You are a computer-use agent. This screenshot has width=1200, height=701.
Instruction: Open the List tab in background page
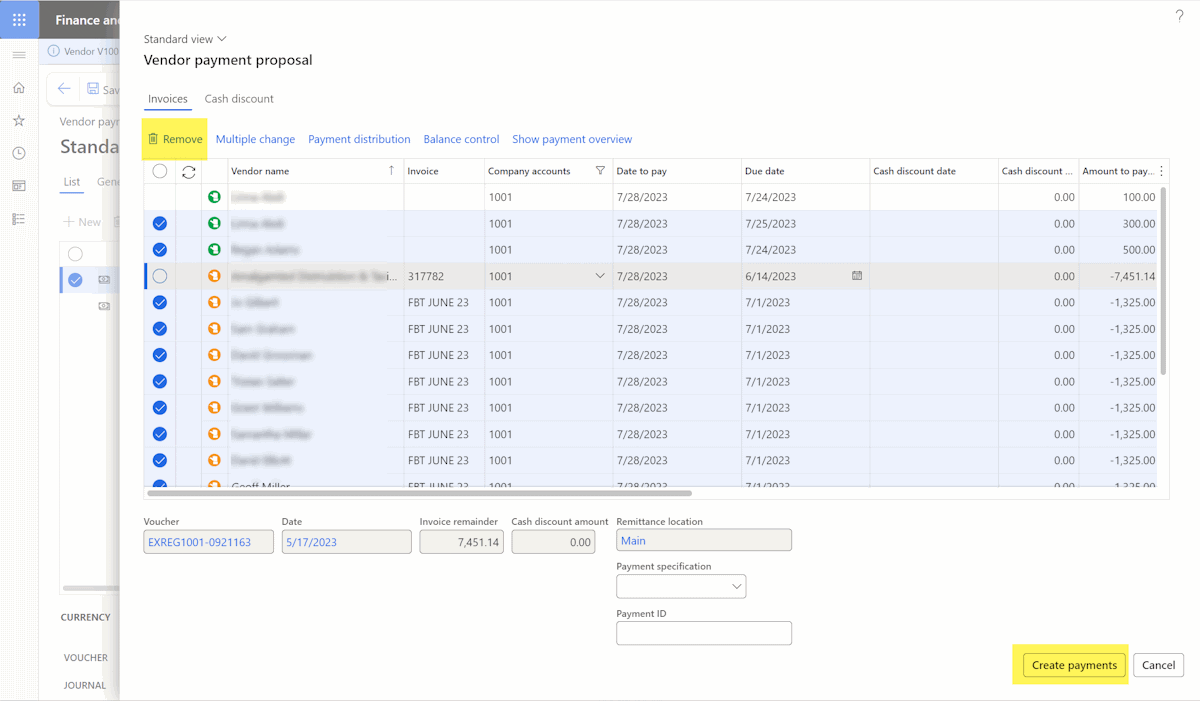[72, 182]
